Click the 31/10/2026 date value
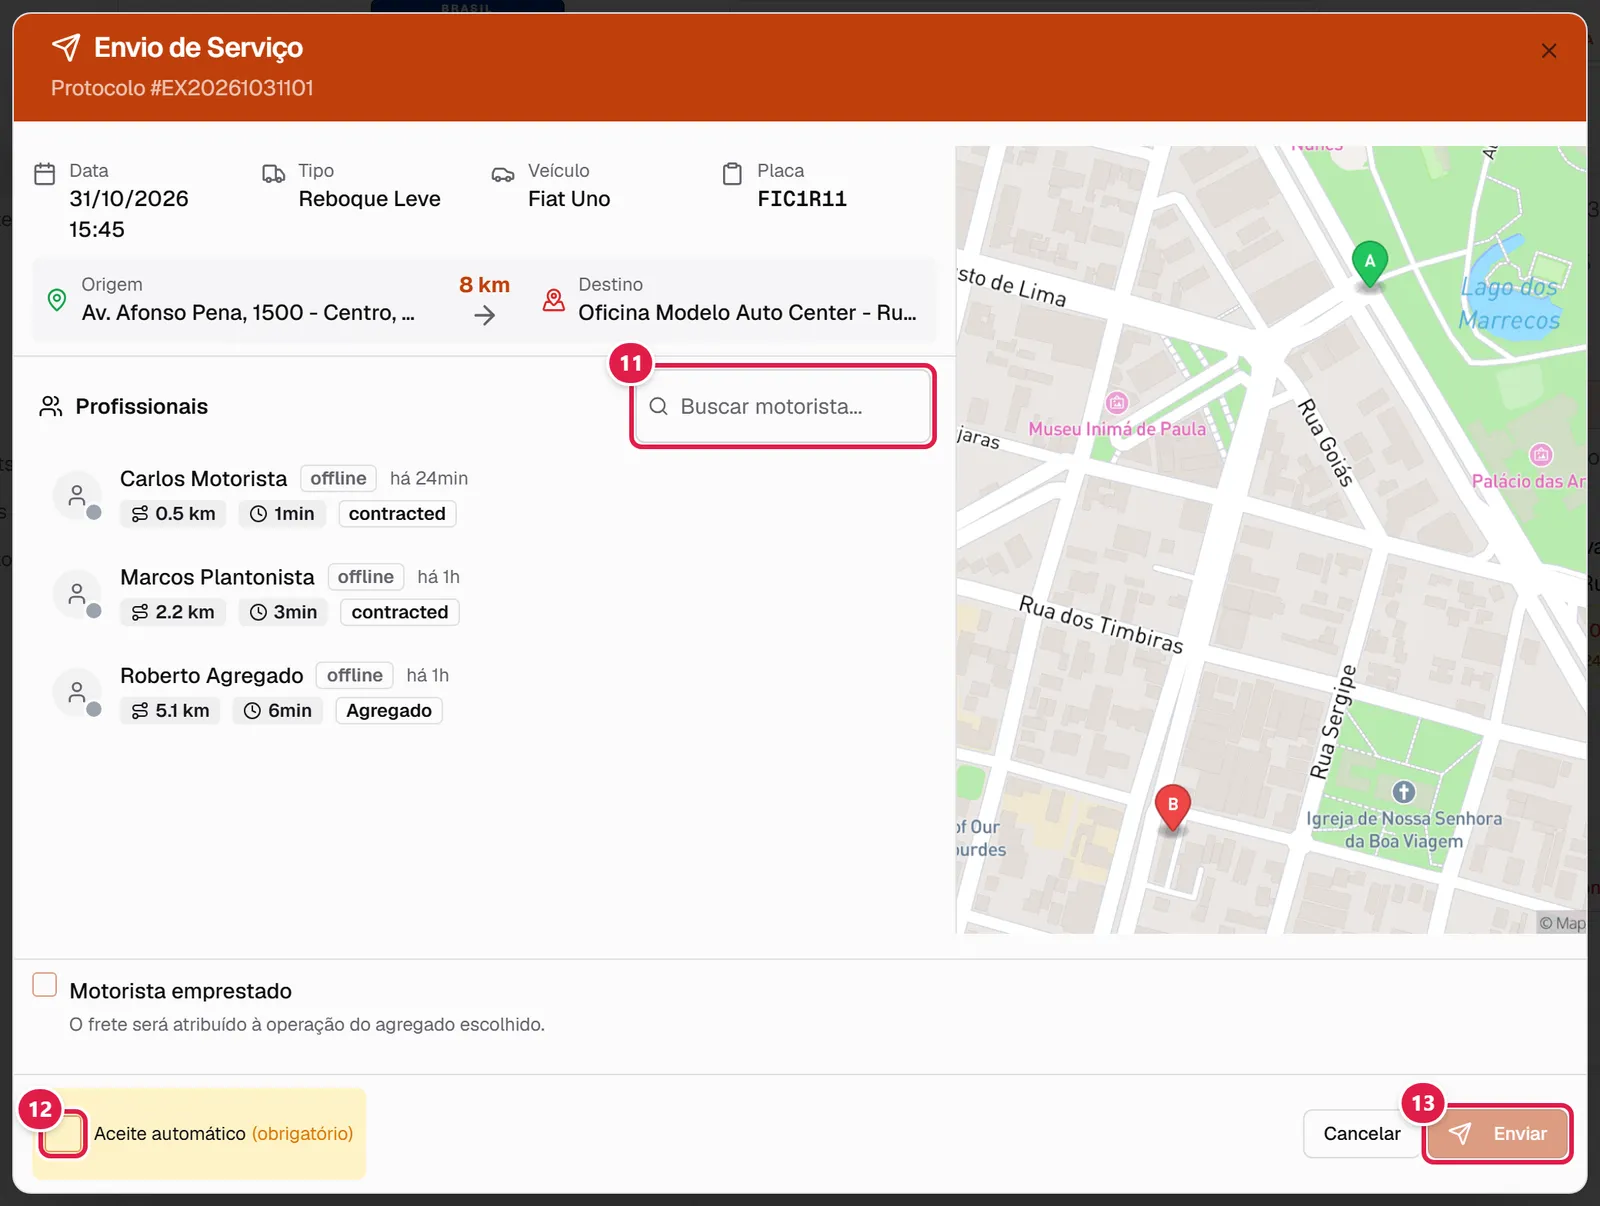 click(129, 199)
